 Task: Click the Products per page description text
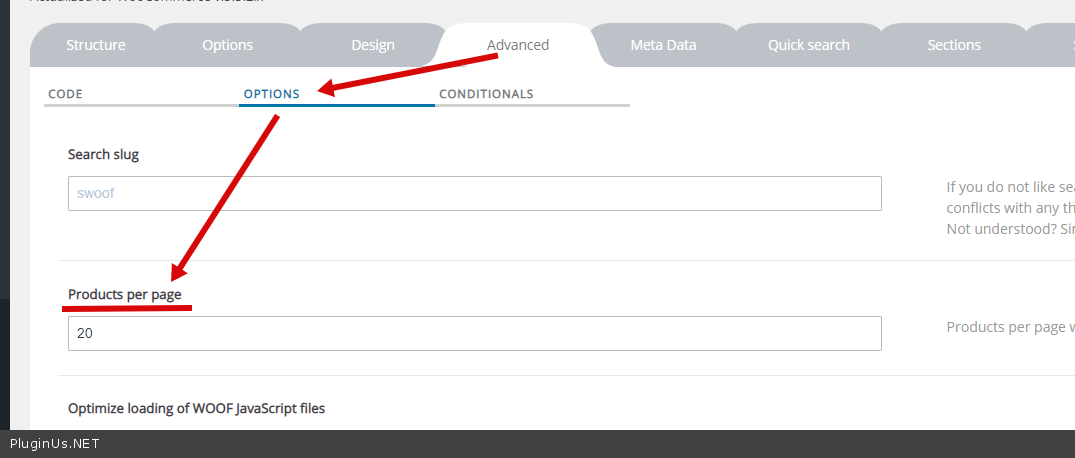[1010, 327]
